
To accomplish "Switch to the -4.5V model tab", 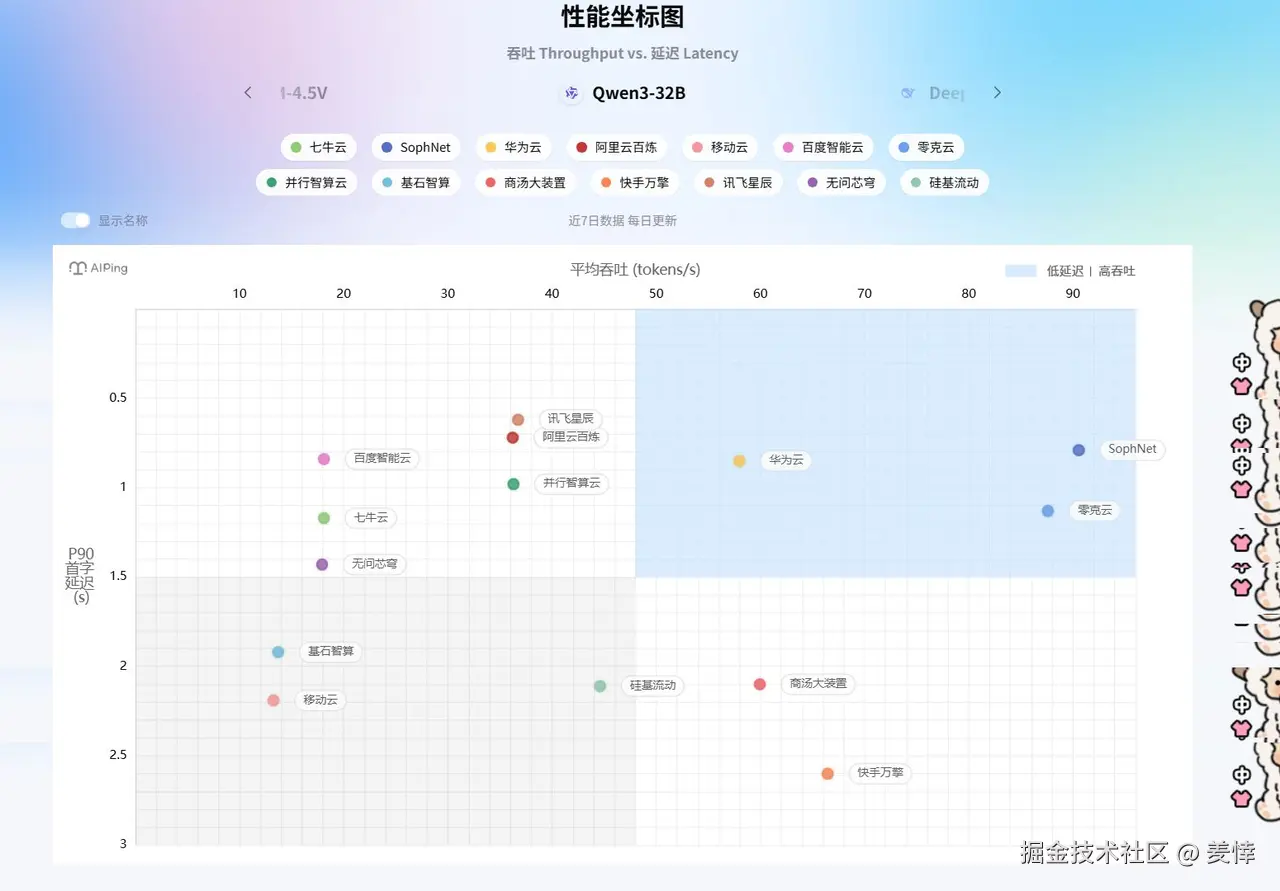I will [x=305, y=93].
